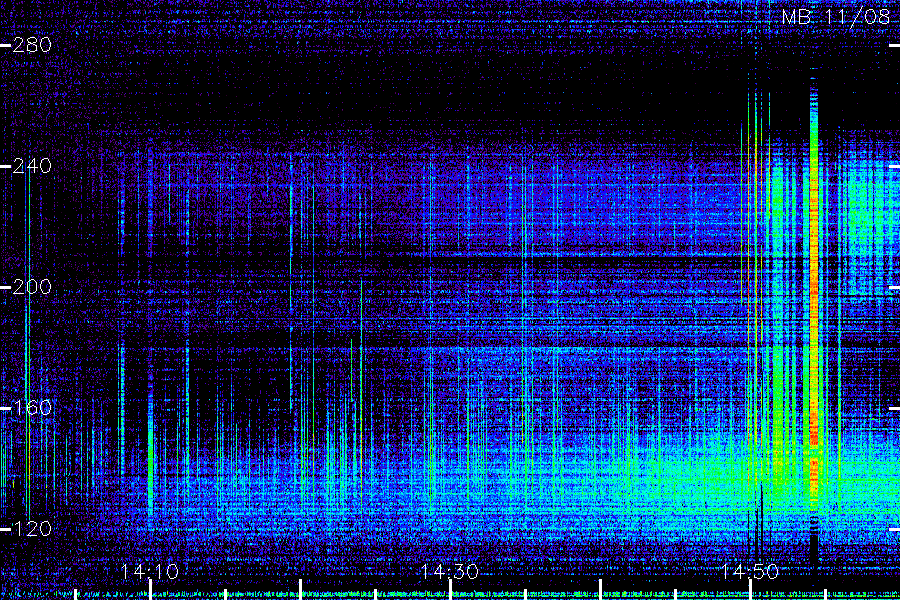Click the 14:50 time axis label
This screenshot has height=600, width=900.
pos(750,571)
